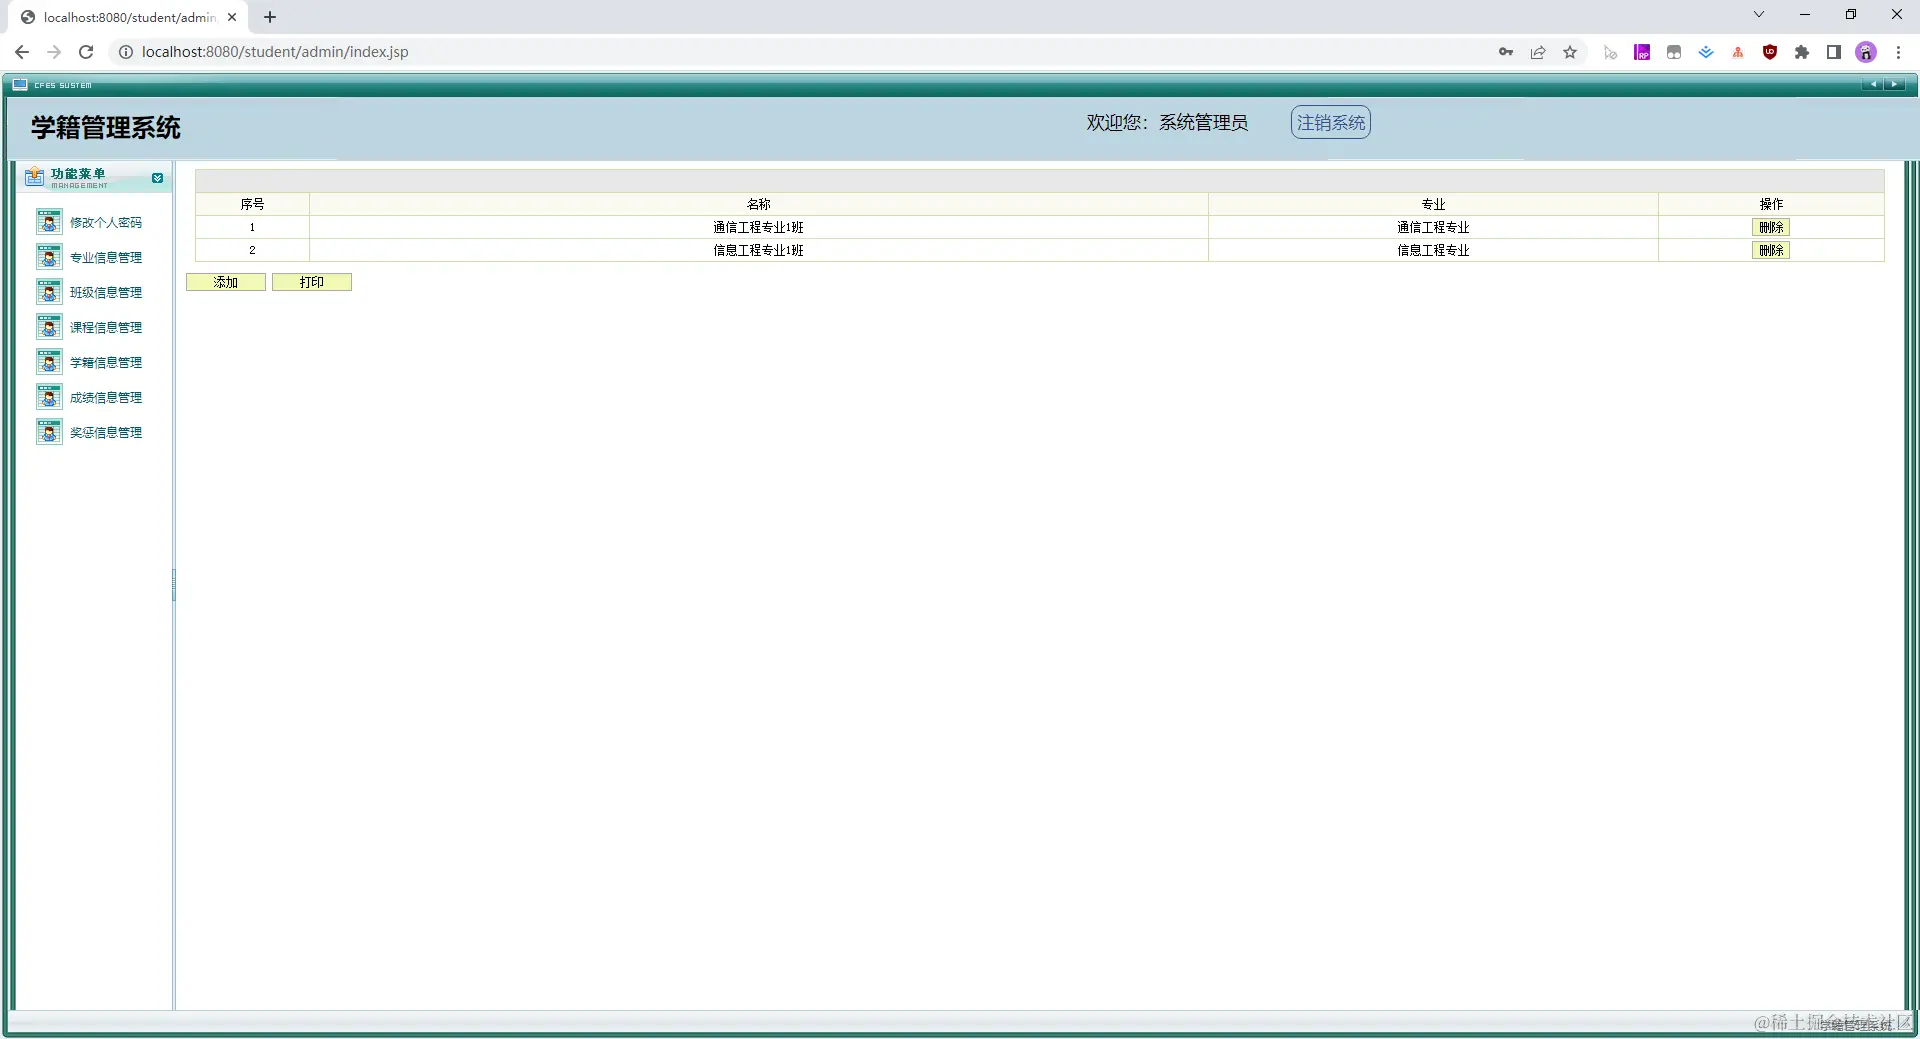Screen dimensions: 1920x1039
Task: Open the saved passwords key icon
Action: 1506,52
